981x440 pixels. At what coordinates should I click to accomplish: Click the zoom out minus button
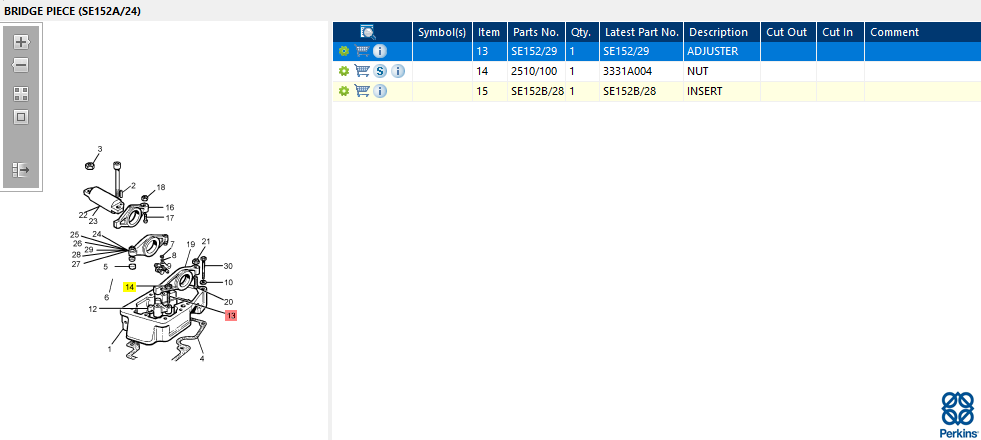point(20,65)
